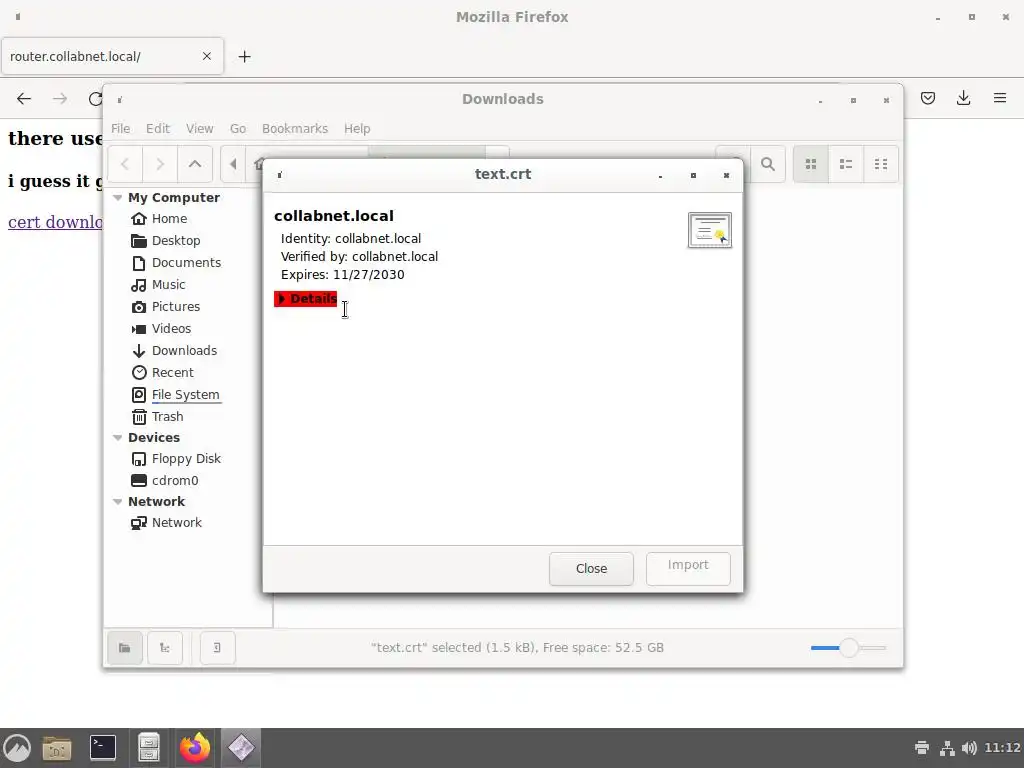The height and width of the screenshot is (768, 1024).
Task: Select Floppy Disk under Devices
Action: 186,459
